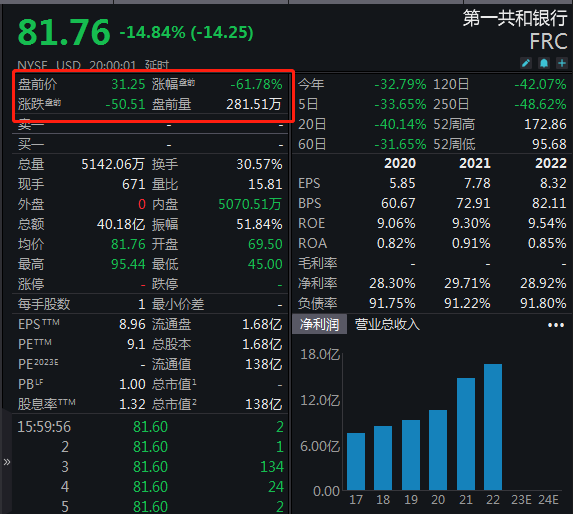This screenshot has width=573, height=514.
Task: Click the FRC ticker symbol
Action: click(x=548, y=41)
